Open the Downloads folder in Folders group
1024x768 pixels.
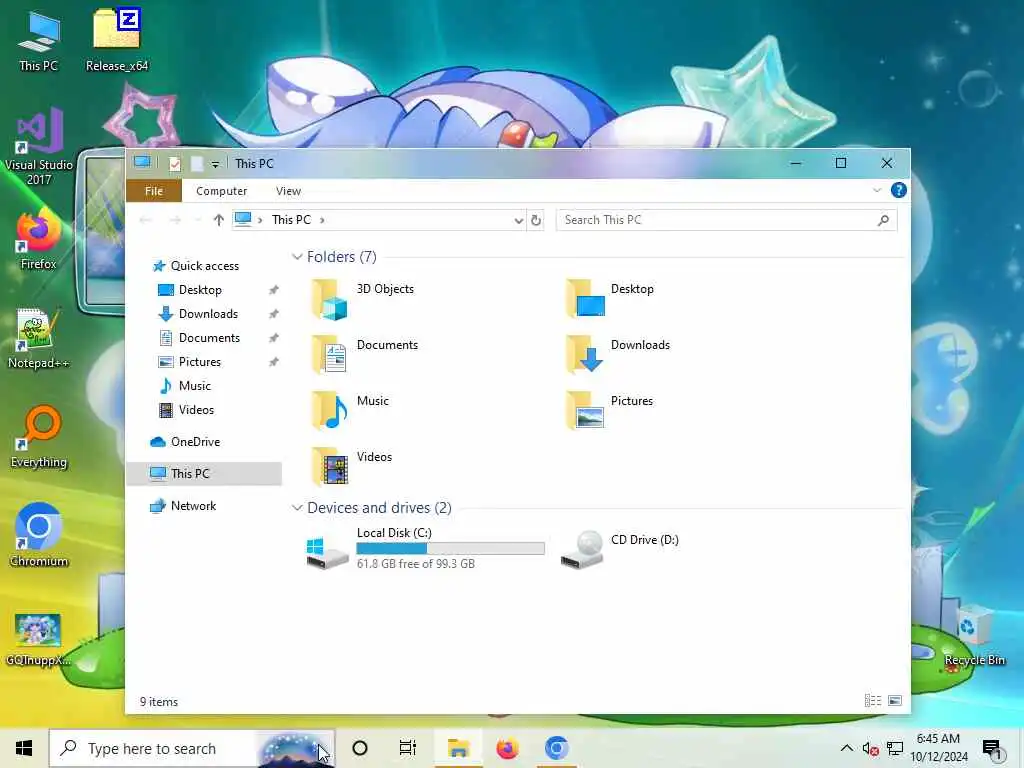[x=618, y=355]
